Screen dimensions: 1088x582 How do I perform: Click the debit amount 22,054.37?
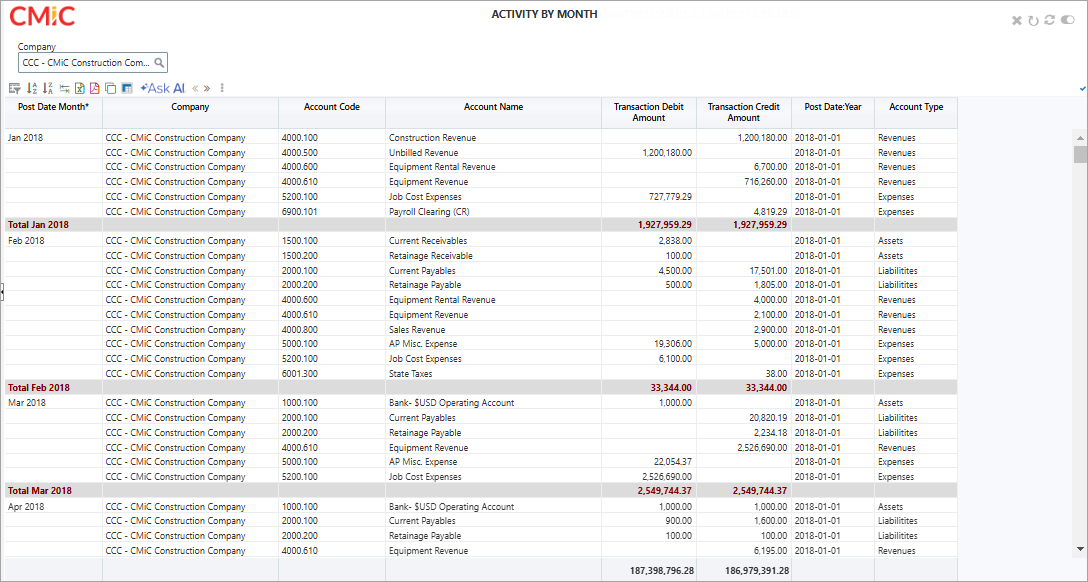click(x=673, y=462)
